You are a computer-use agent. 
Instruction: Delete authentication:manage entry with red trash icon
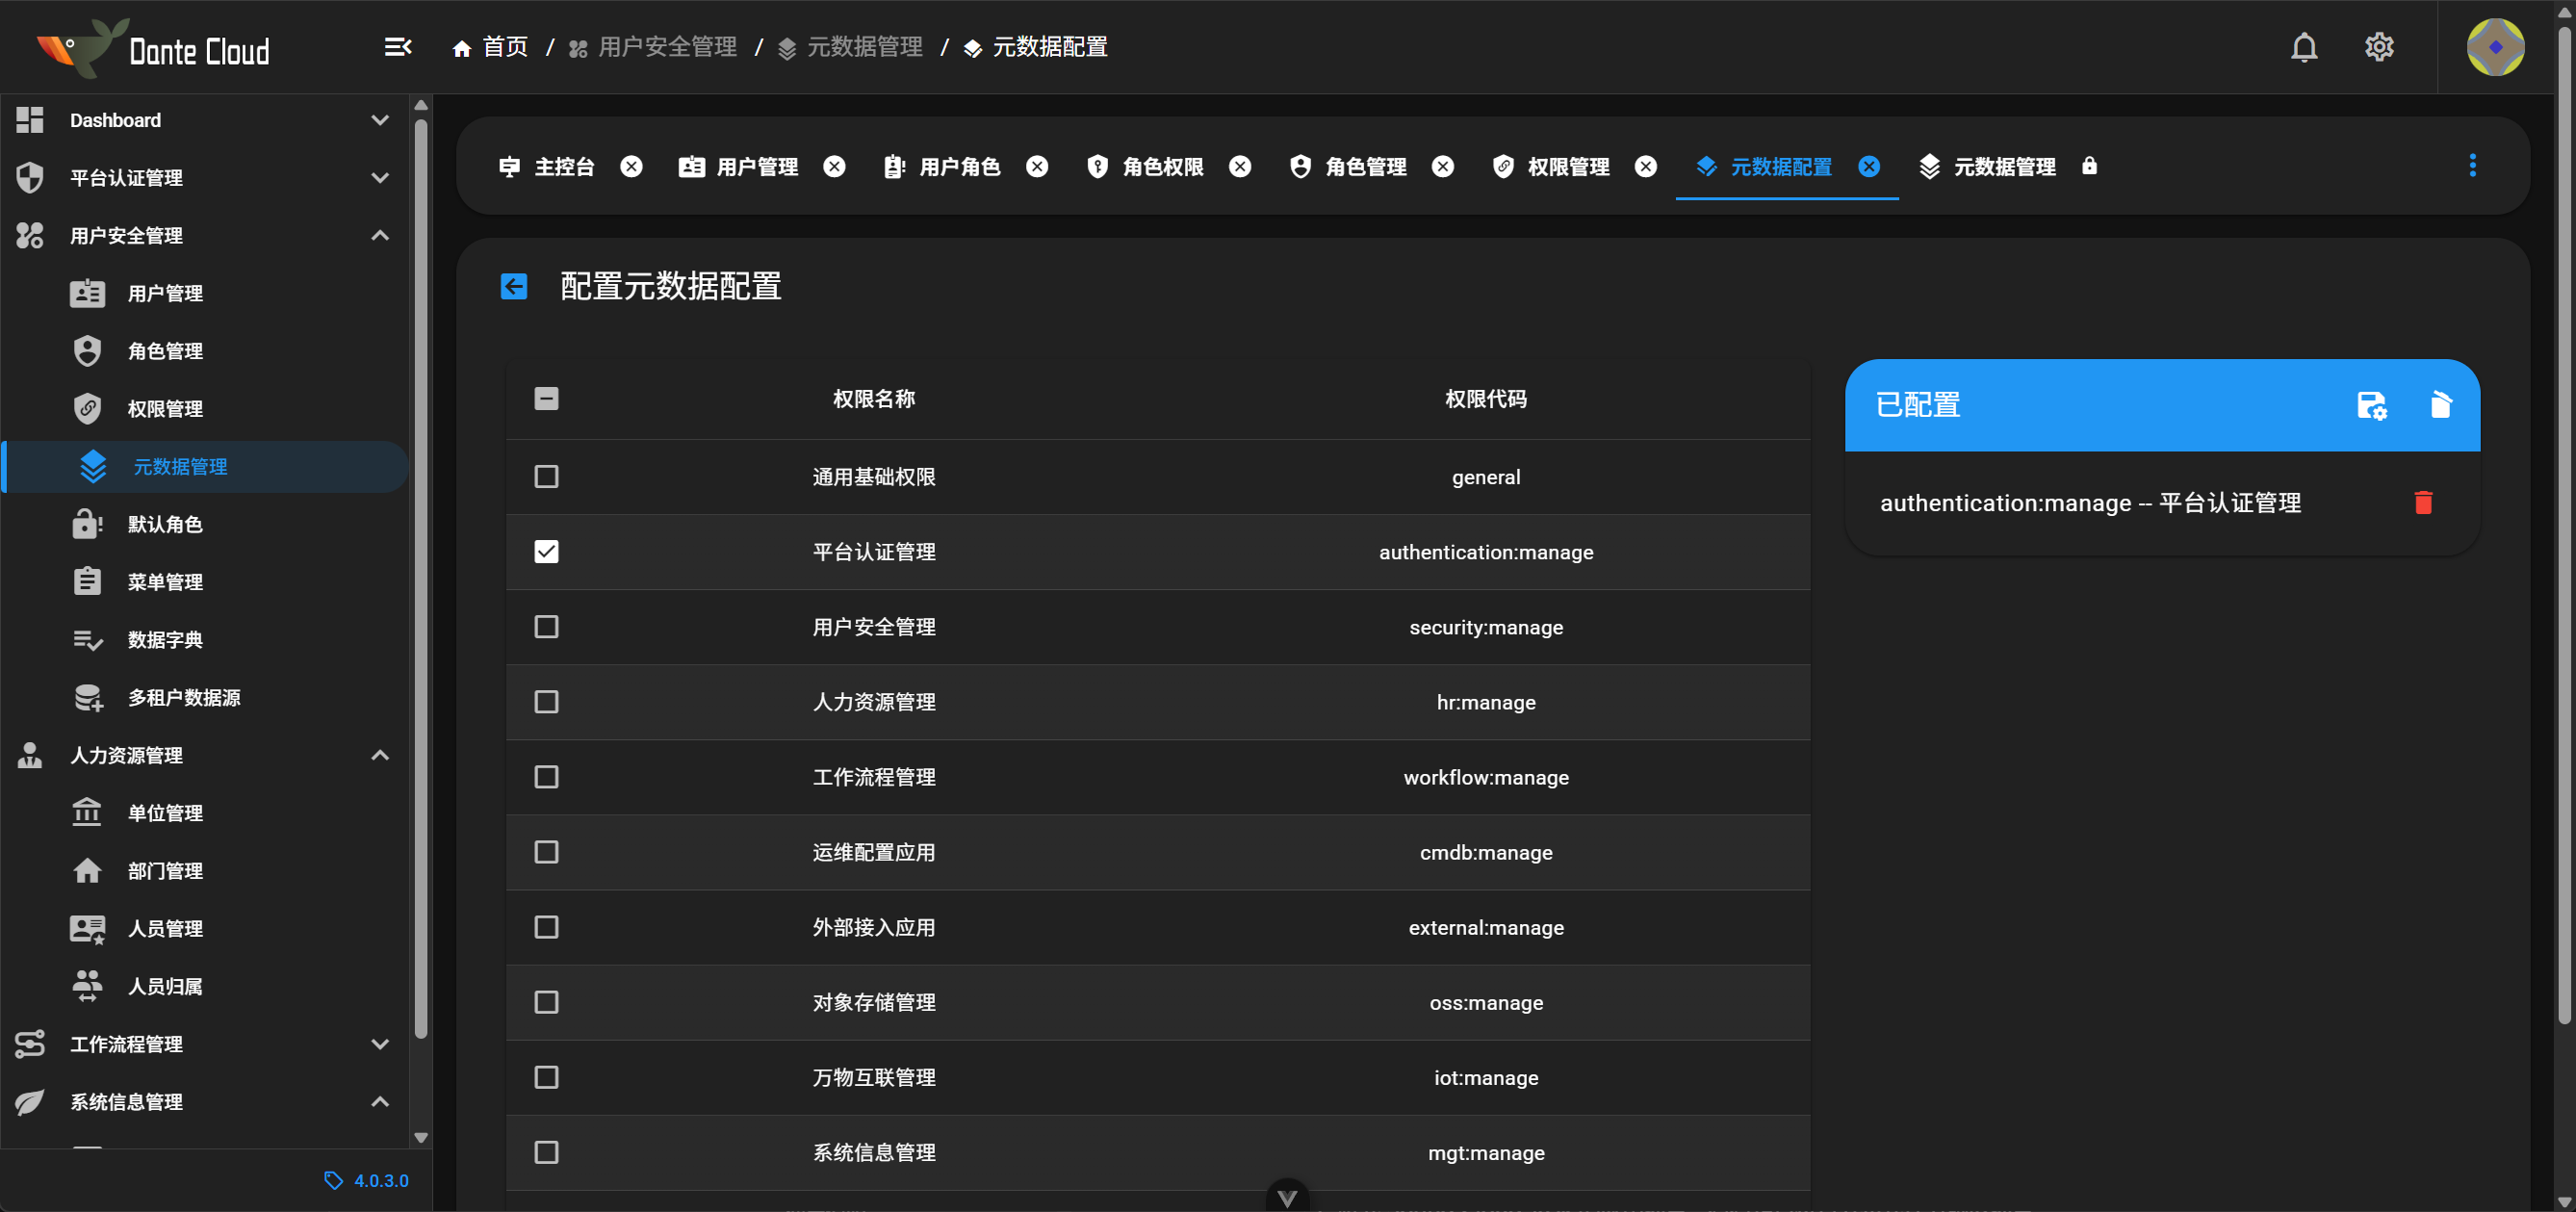coord(2423,503)
